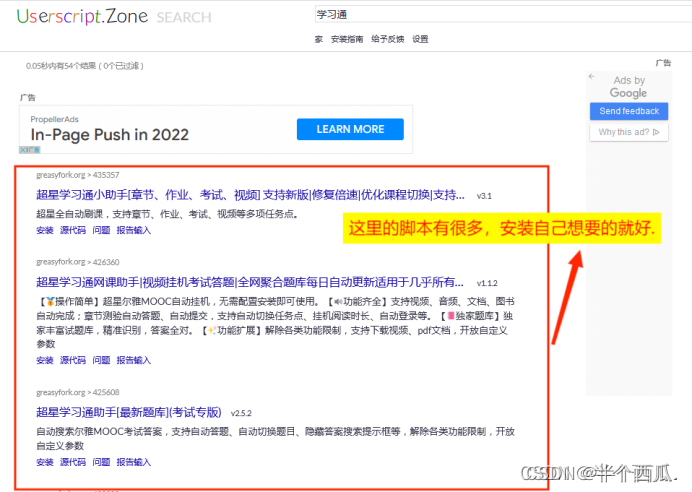Click 问题 under 超星学习通小助手 result
Image resolution: width=692 pixels, height=492 pixels.
click(101, 230)
